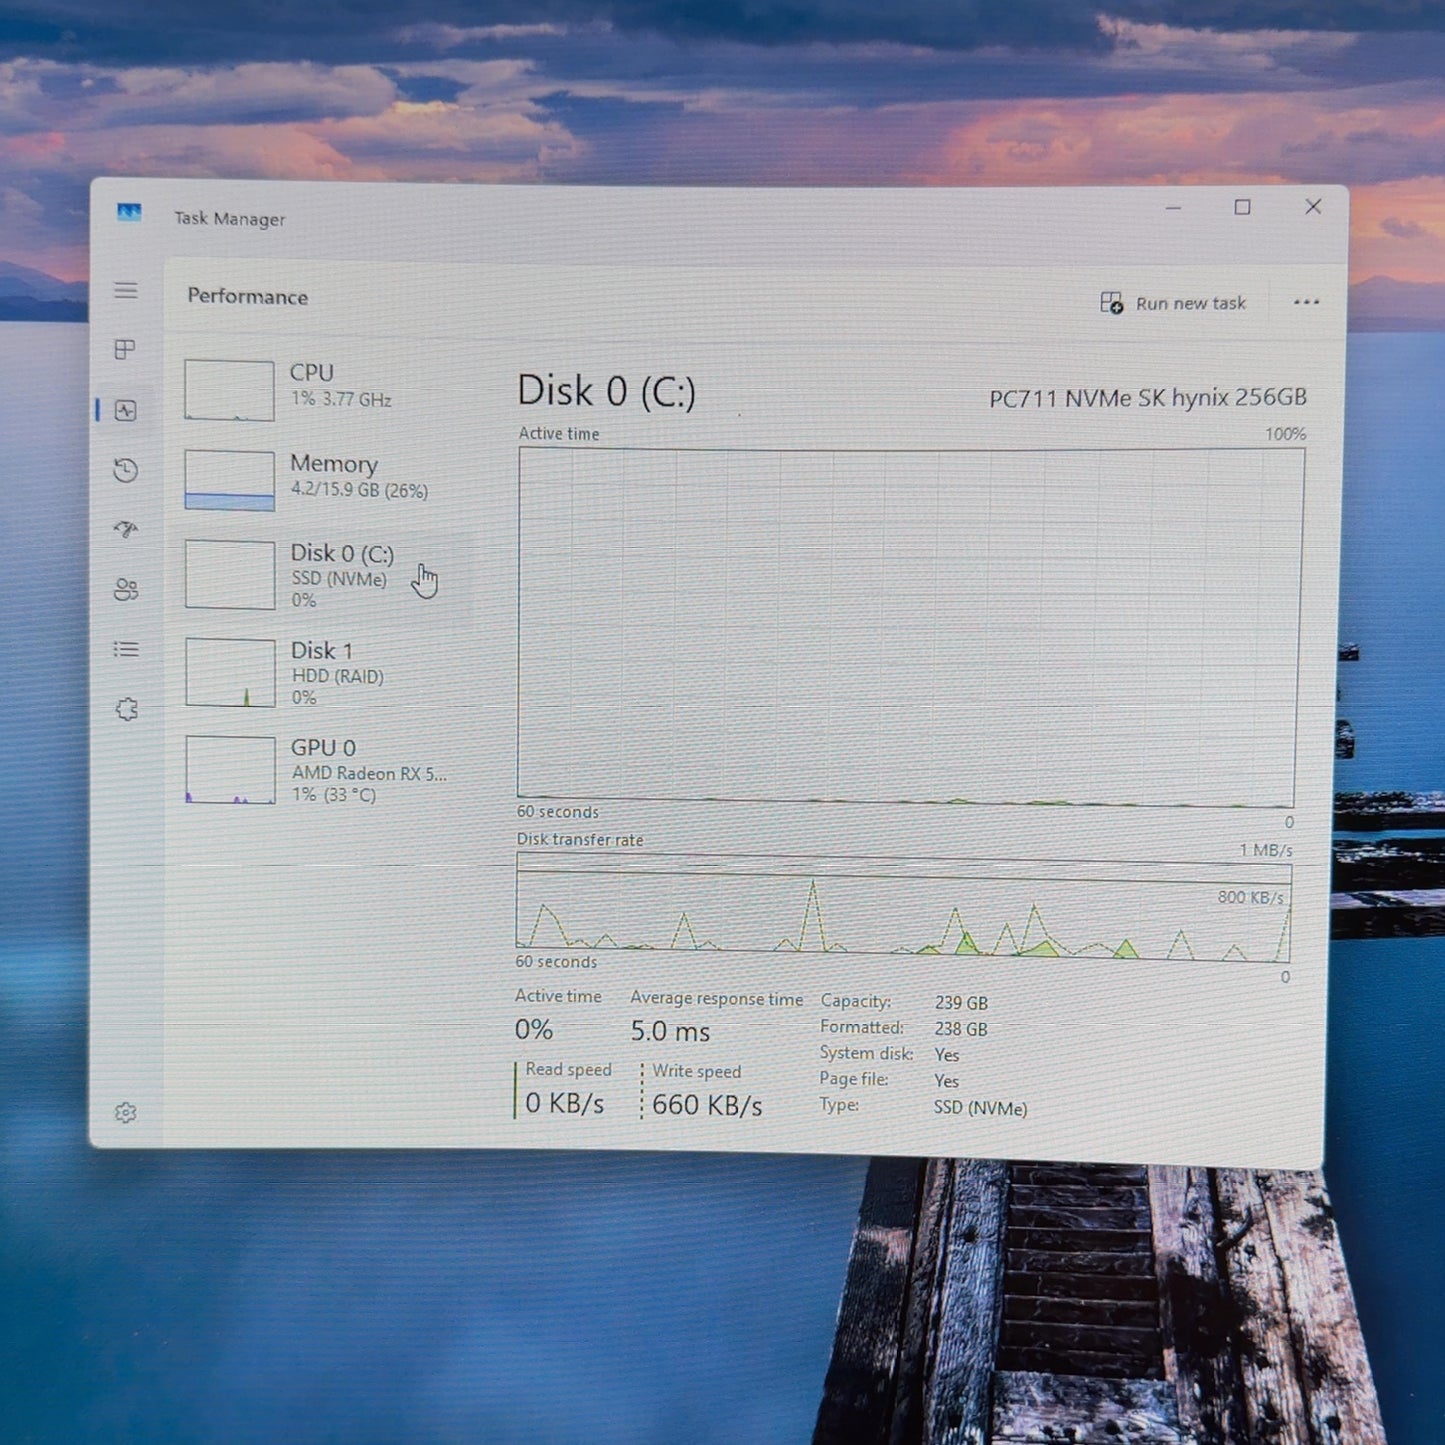Select CPU in performance list
Screen dimensions: 1445x1445
(318, 388)
